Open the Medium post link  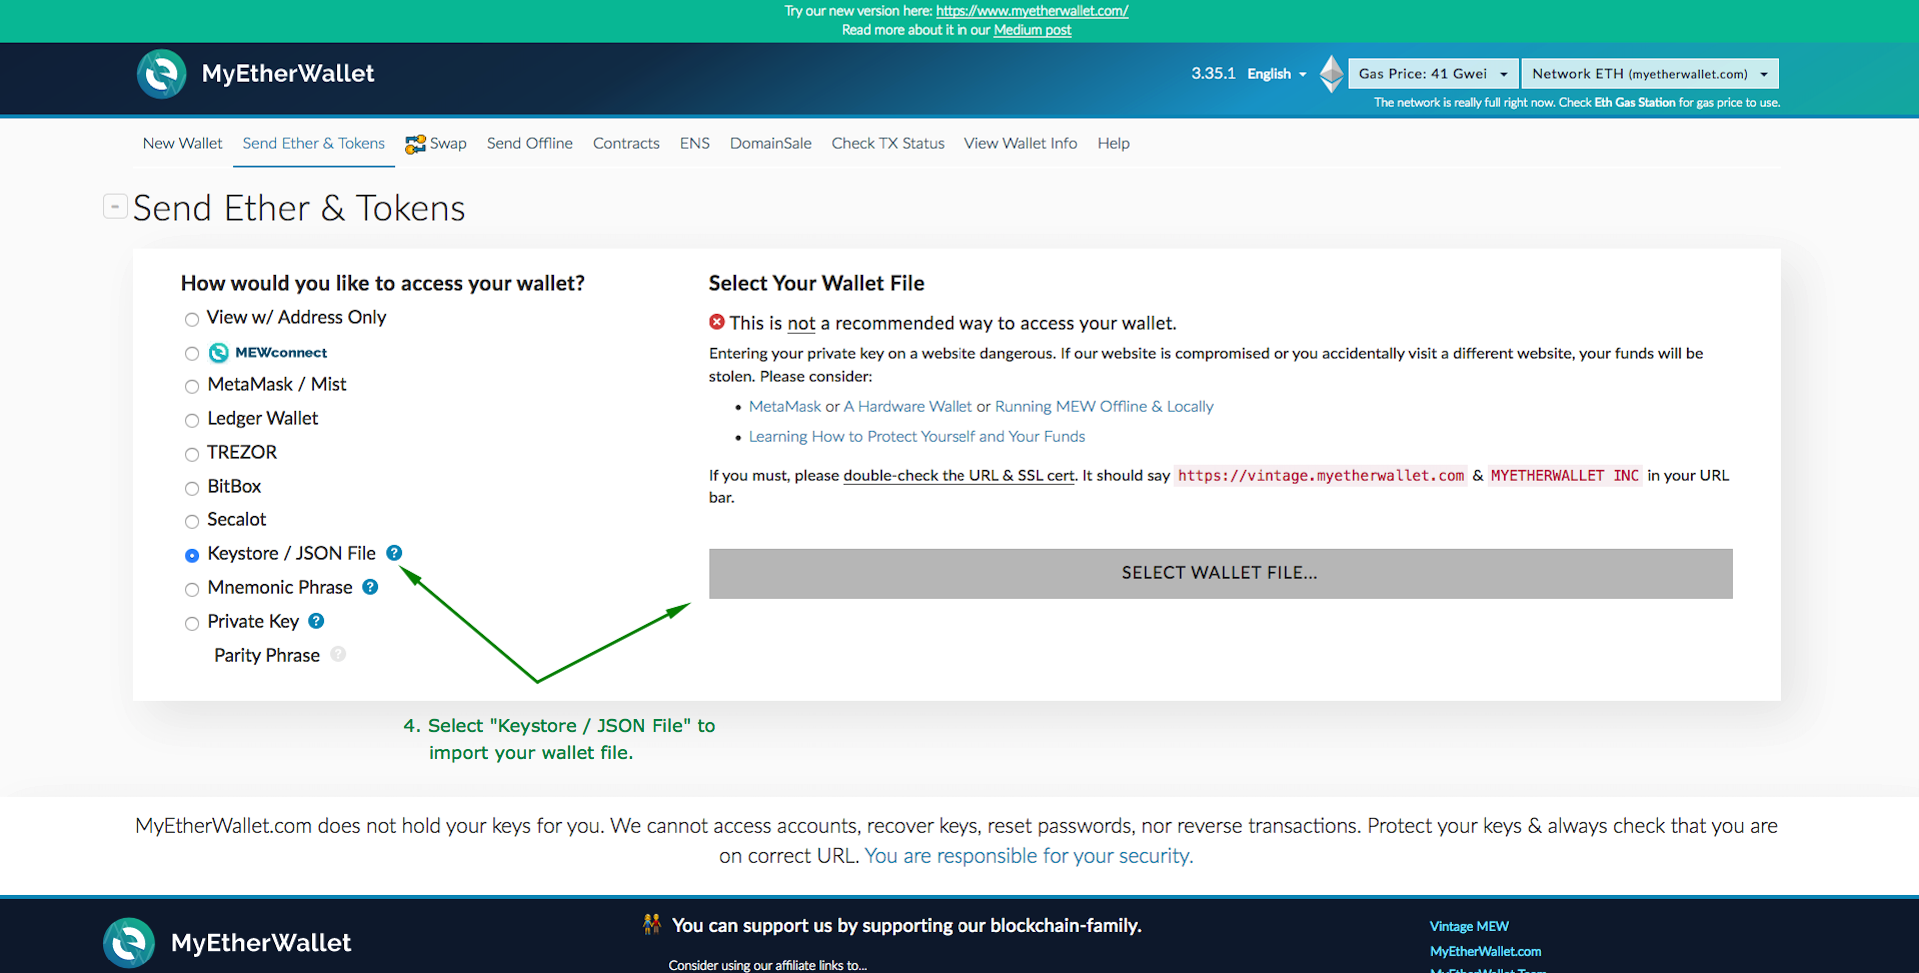click(1032, 30)
